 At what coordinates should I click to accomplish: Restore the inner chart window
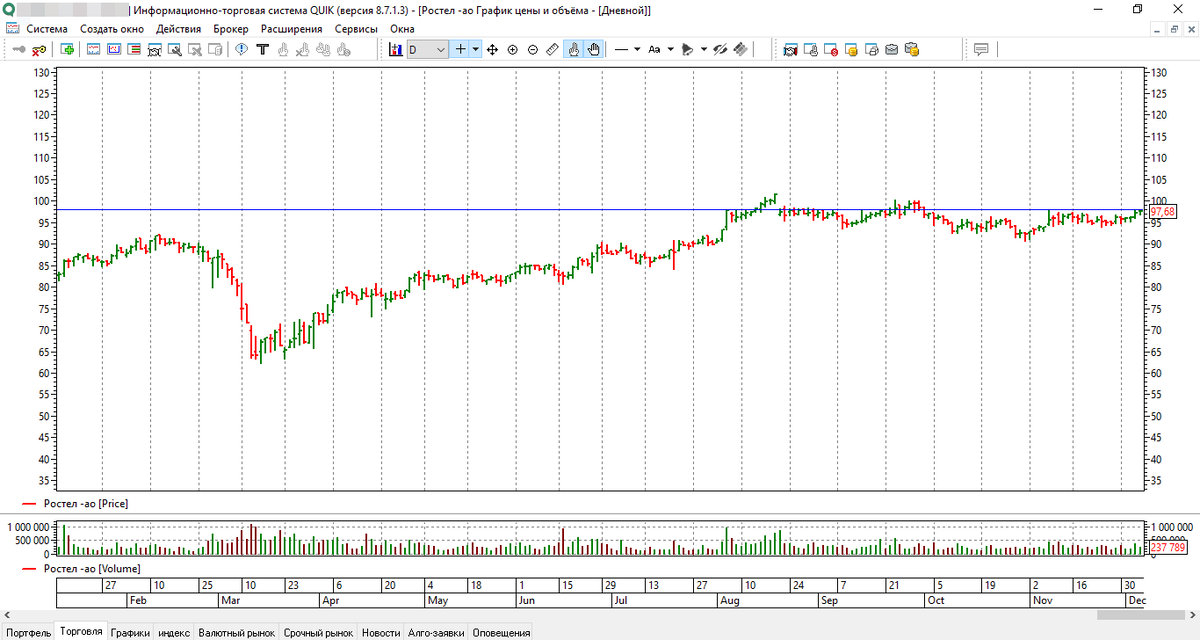coord(1172,29)
